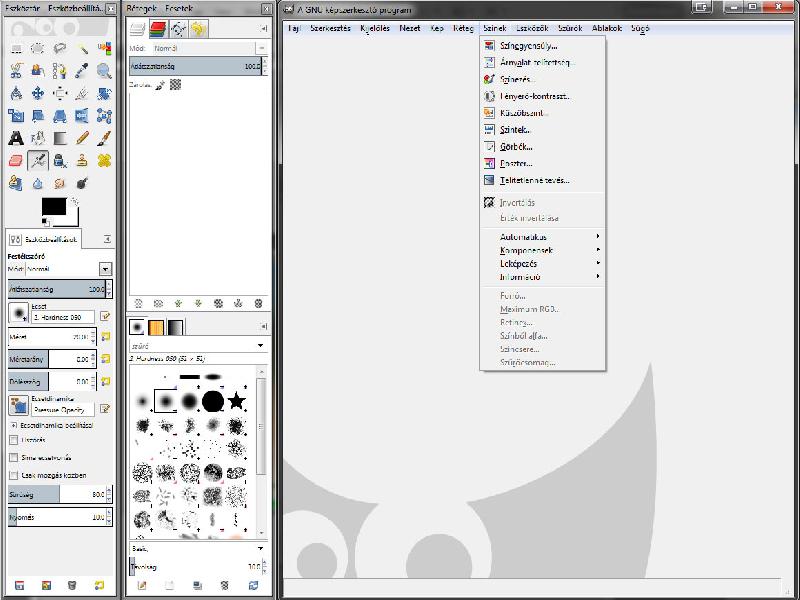This screenshot has width=800, height=600.
Task: Switch to the Channels tab
Action: tap(159, 29)
